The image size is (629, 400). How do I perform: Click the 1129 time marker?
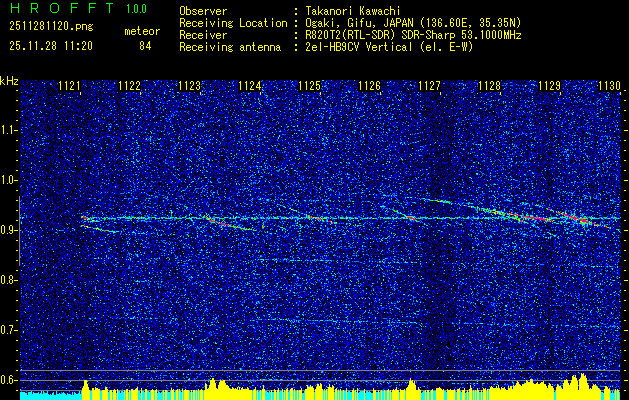point(549,86)
